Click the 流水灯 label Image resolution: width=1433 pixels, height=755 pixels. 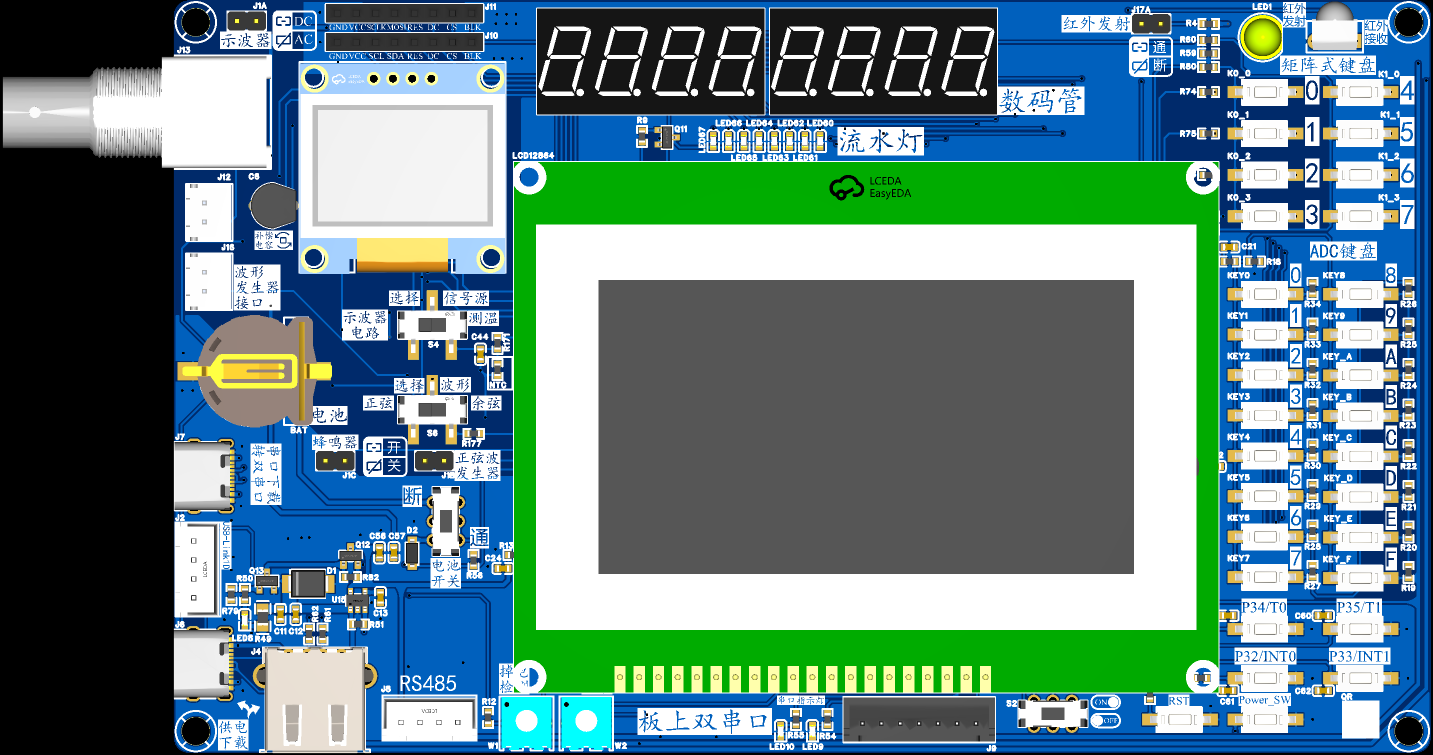pos(879,140)
